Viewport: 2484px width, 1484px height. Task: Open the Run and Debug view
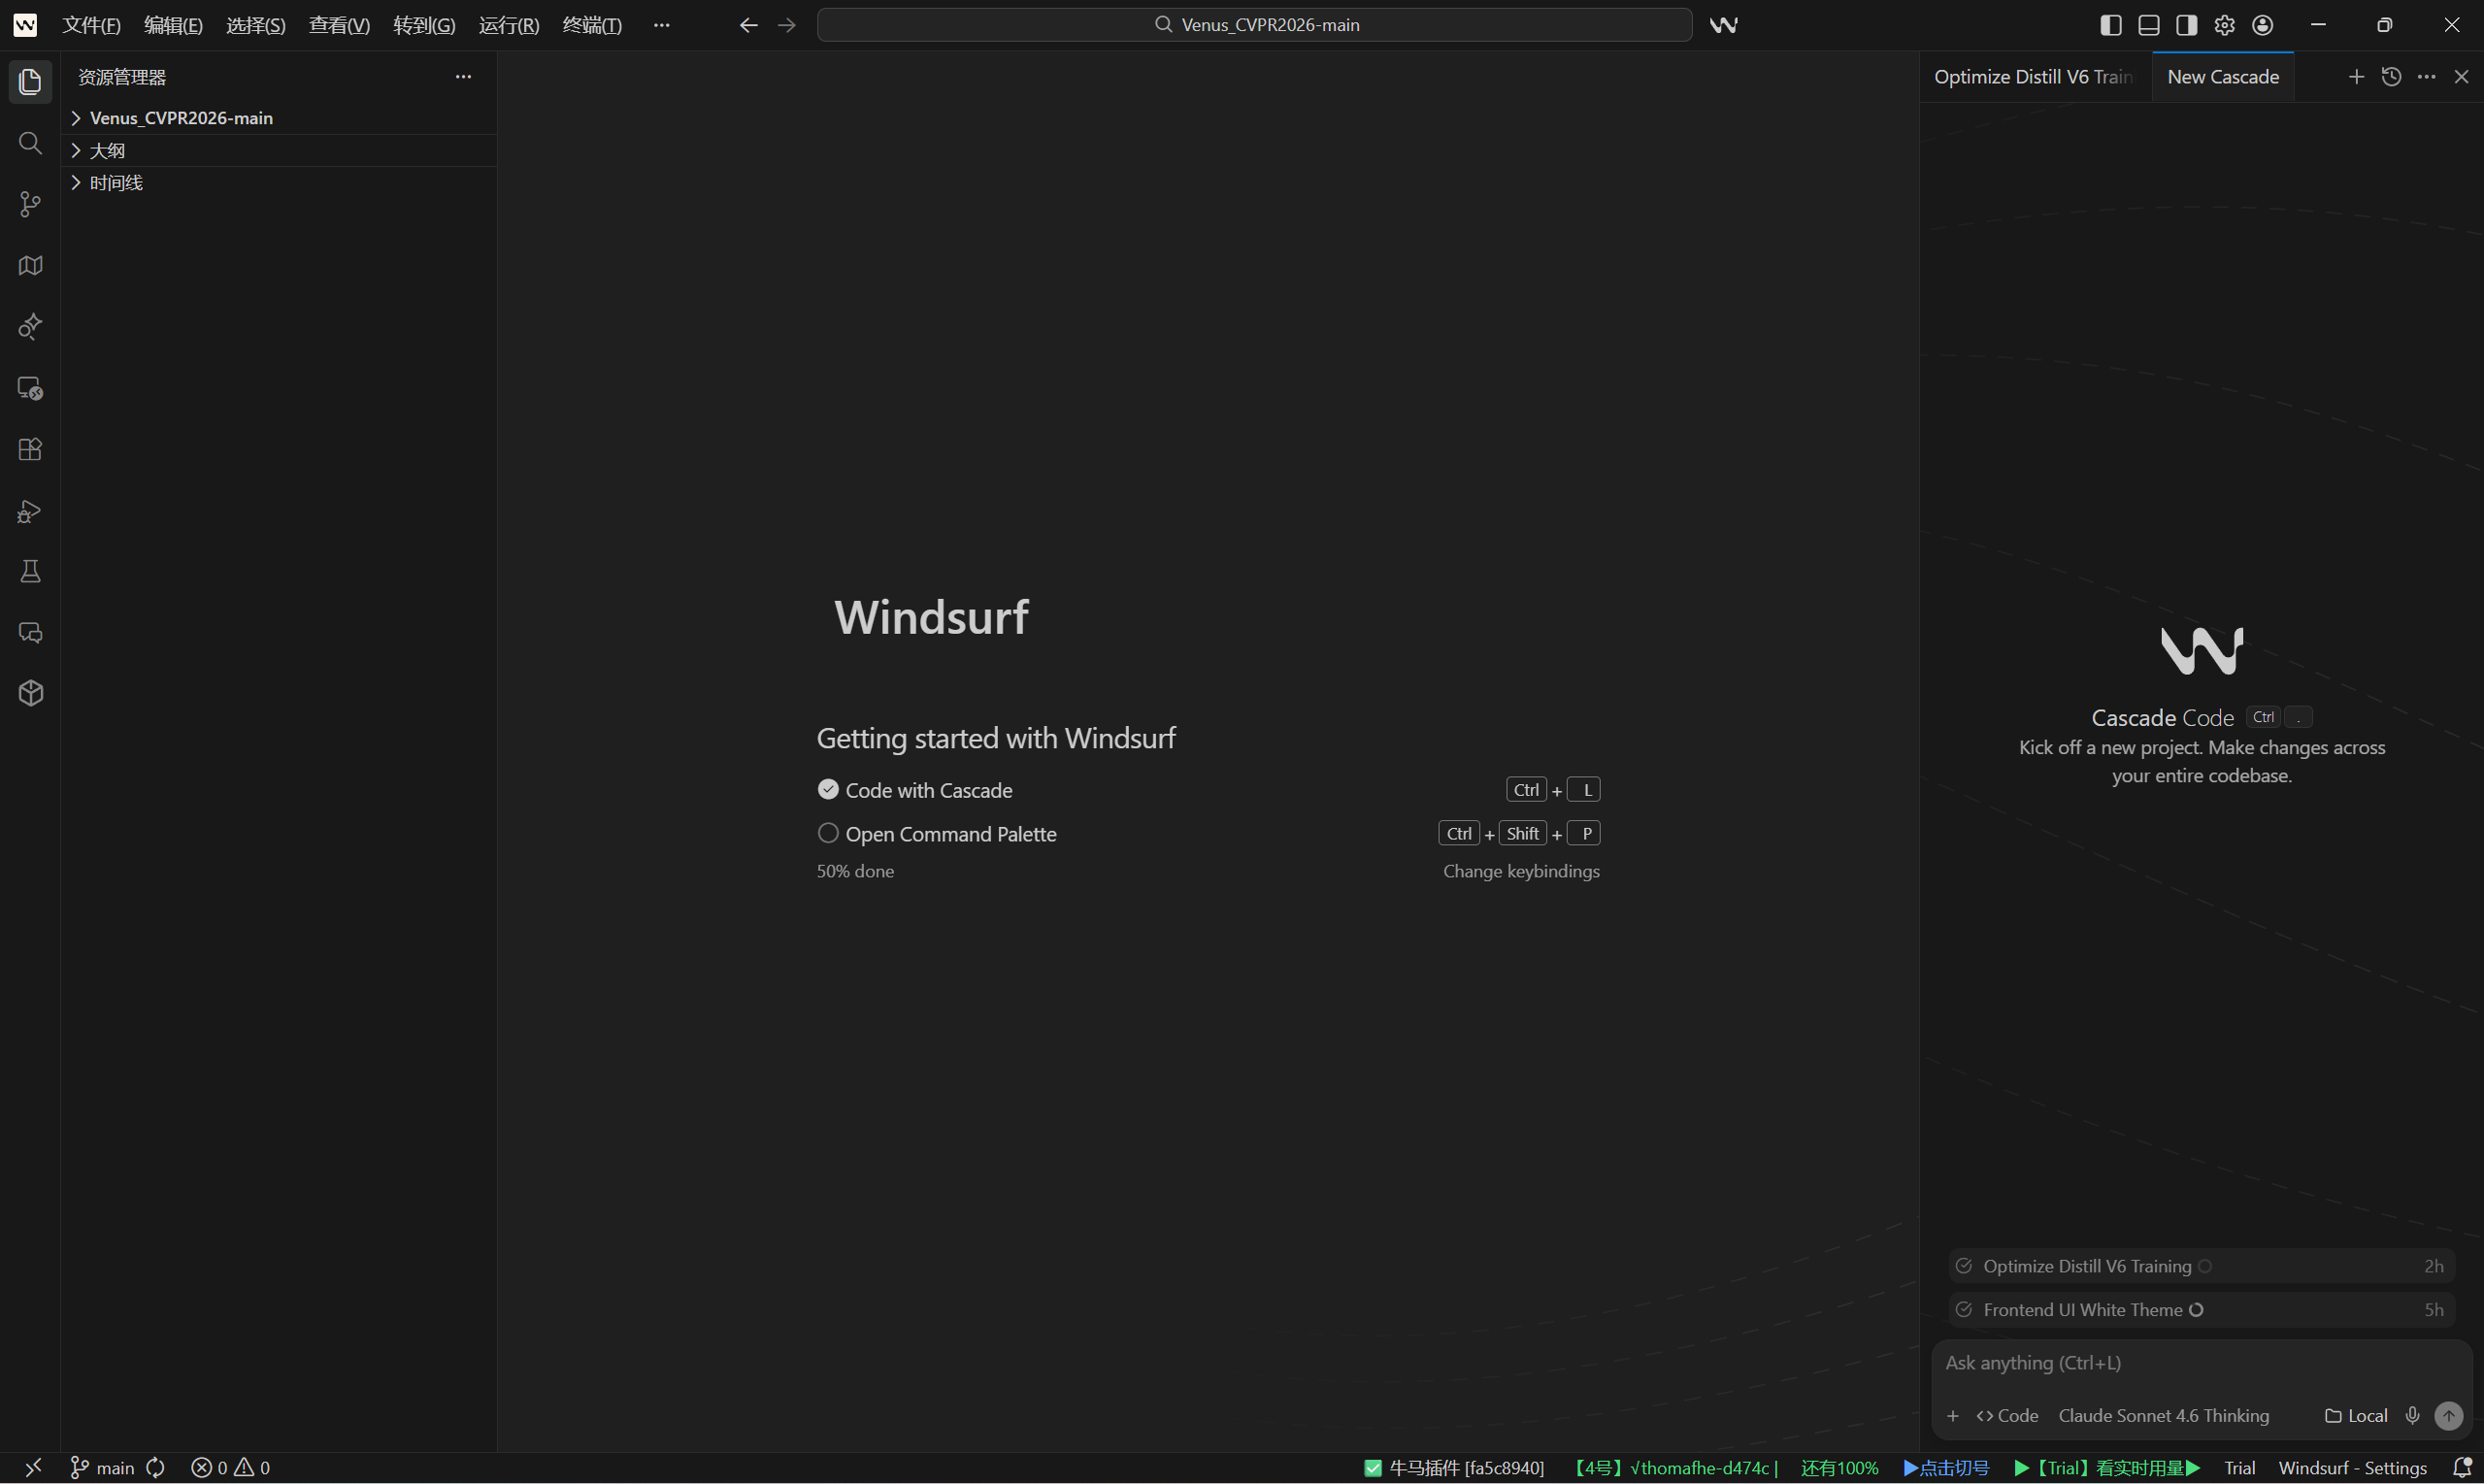coord(30,511)
